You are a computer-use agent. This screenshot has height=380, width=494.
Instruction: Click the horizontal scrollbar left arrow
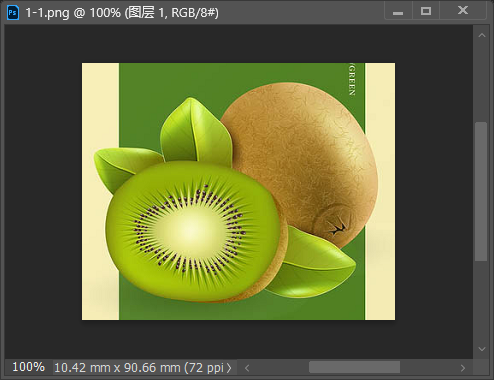[x=247, y=368]
